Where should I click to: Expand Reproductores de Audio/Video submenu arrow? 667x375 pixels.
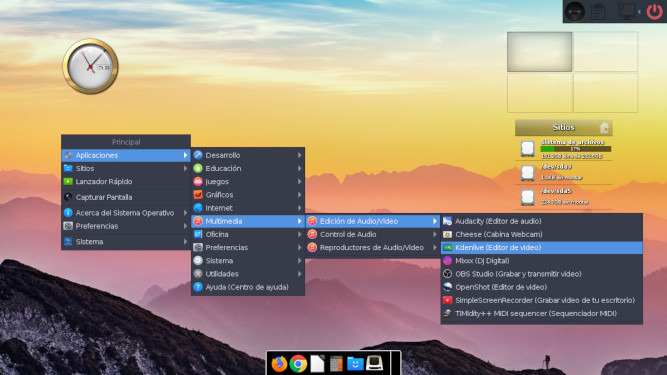[x=435, y=247]
